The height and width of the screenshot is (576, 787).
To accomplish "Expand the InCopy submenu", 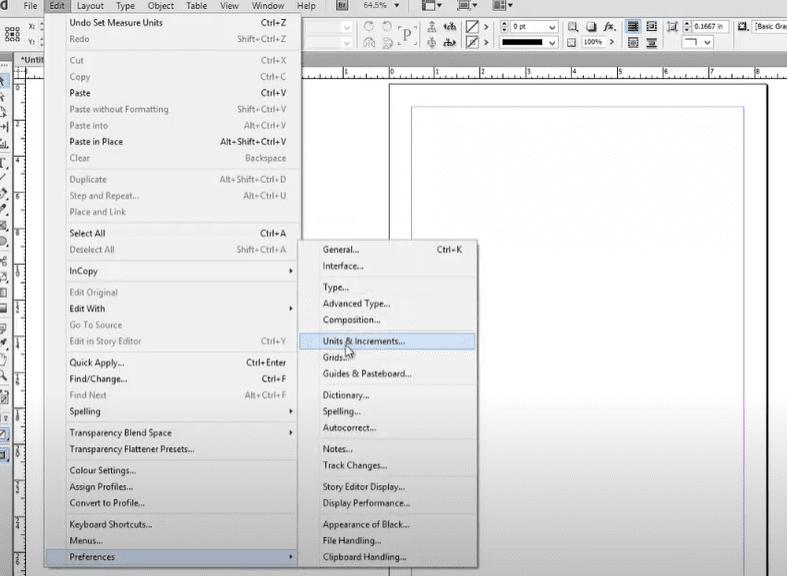I will [x=181, y=271].
